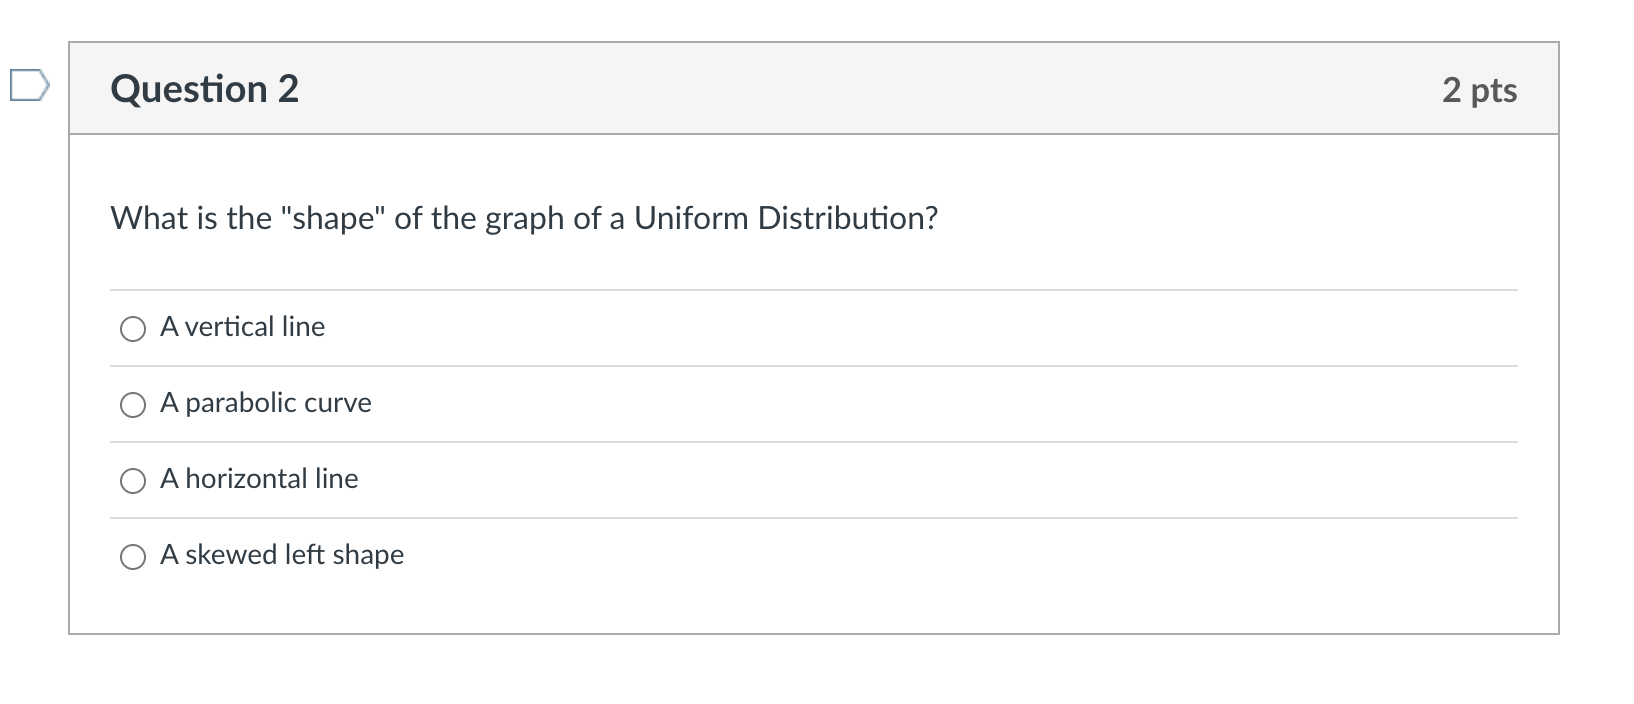Click the circle beside 'A skewed left shape'
1634x704 pixels.
(x=132, y=556)
